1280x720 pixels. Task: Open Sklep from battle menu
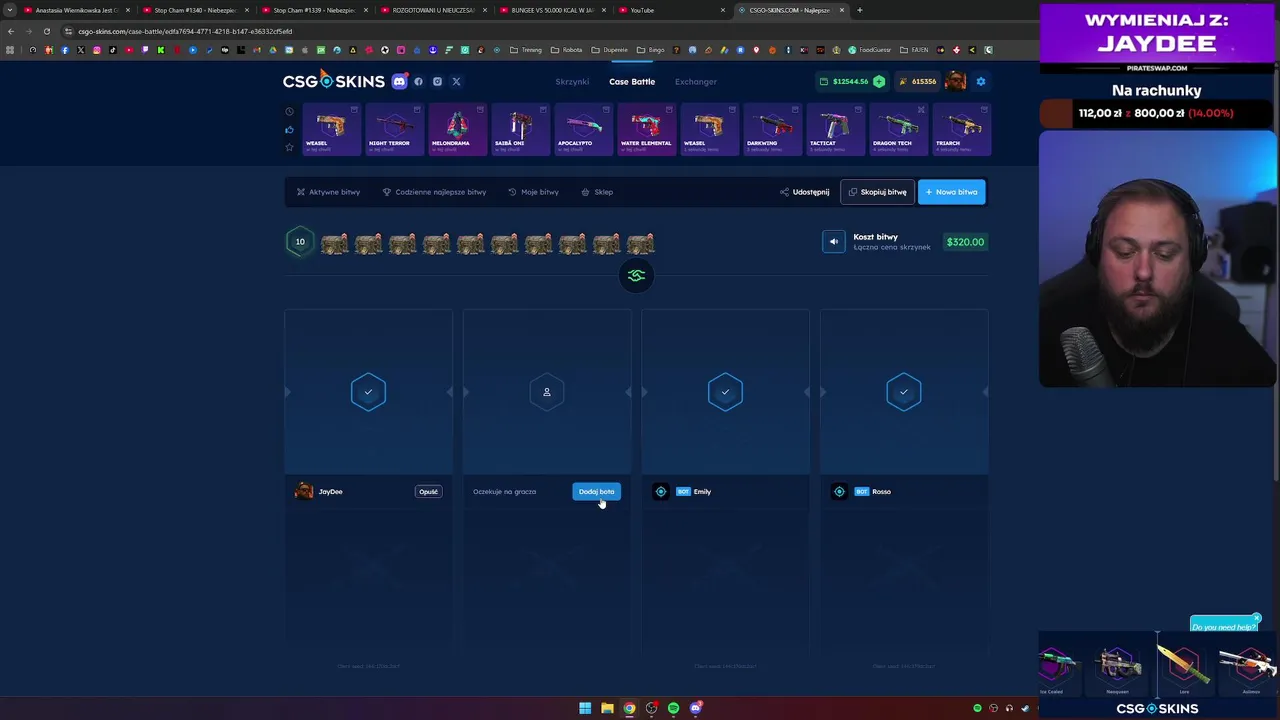(597, 192)
